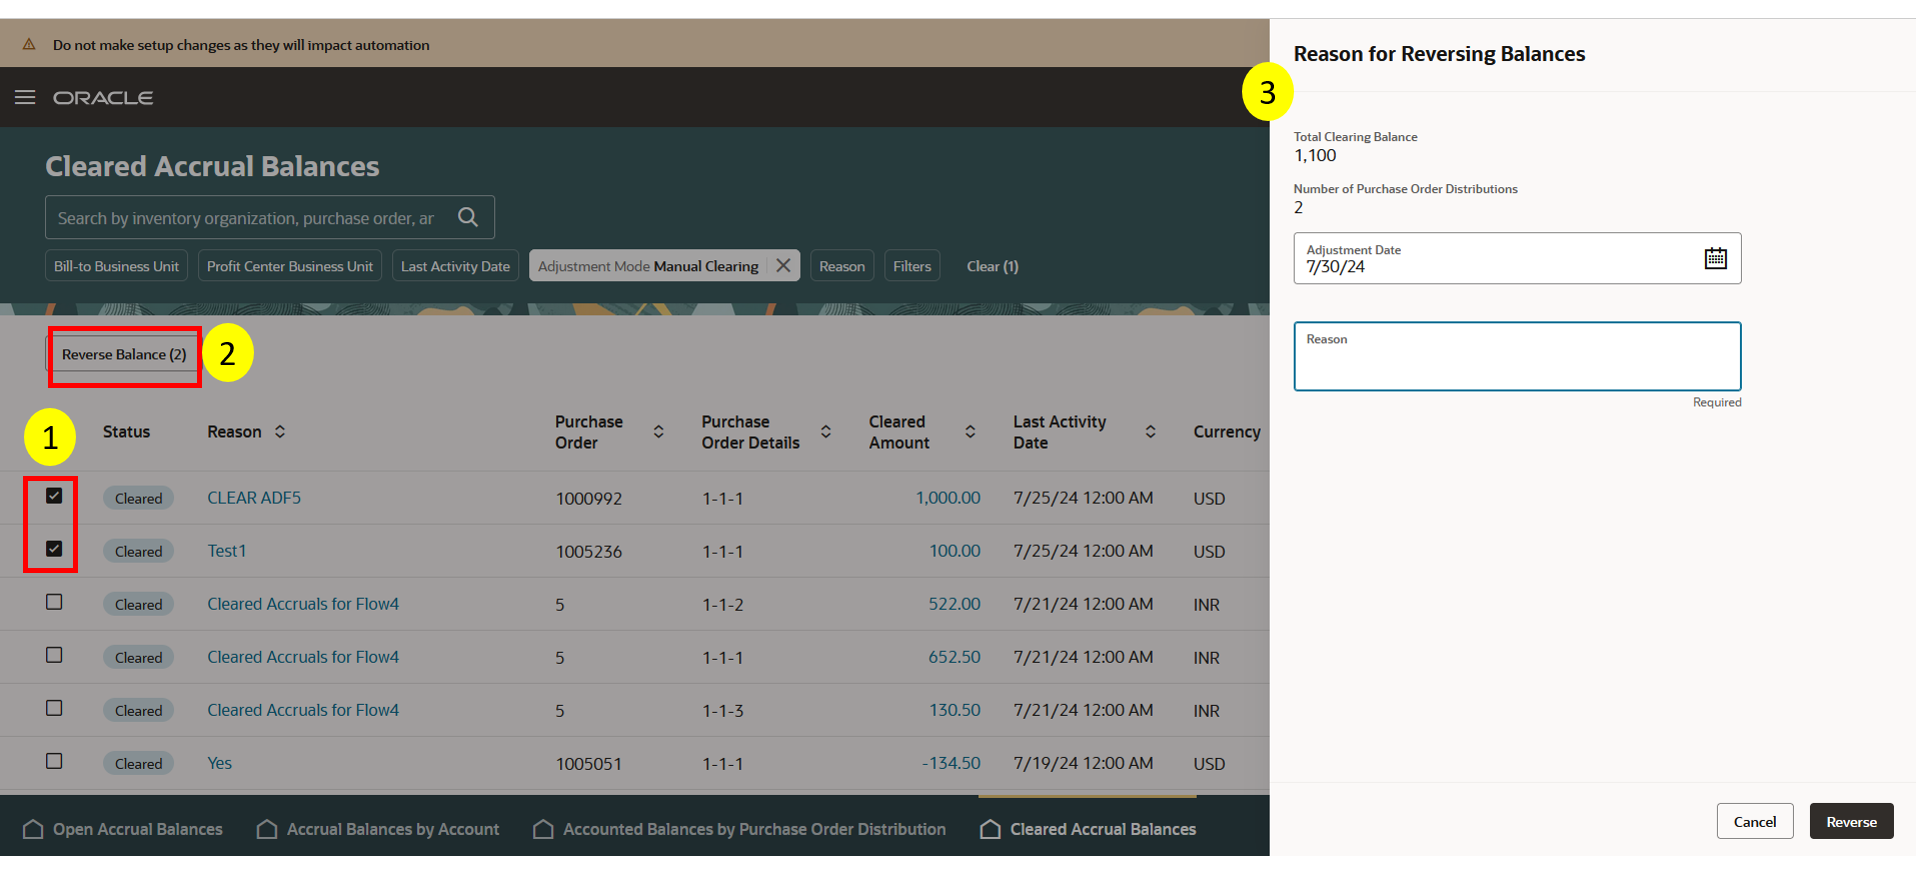Click the Status column header
The height and width of the screenshot is (878, 1916).
[x=126, y=431]
